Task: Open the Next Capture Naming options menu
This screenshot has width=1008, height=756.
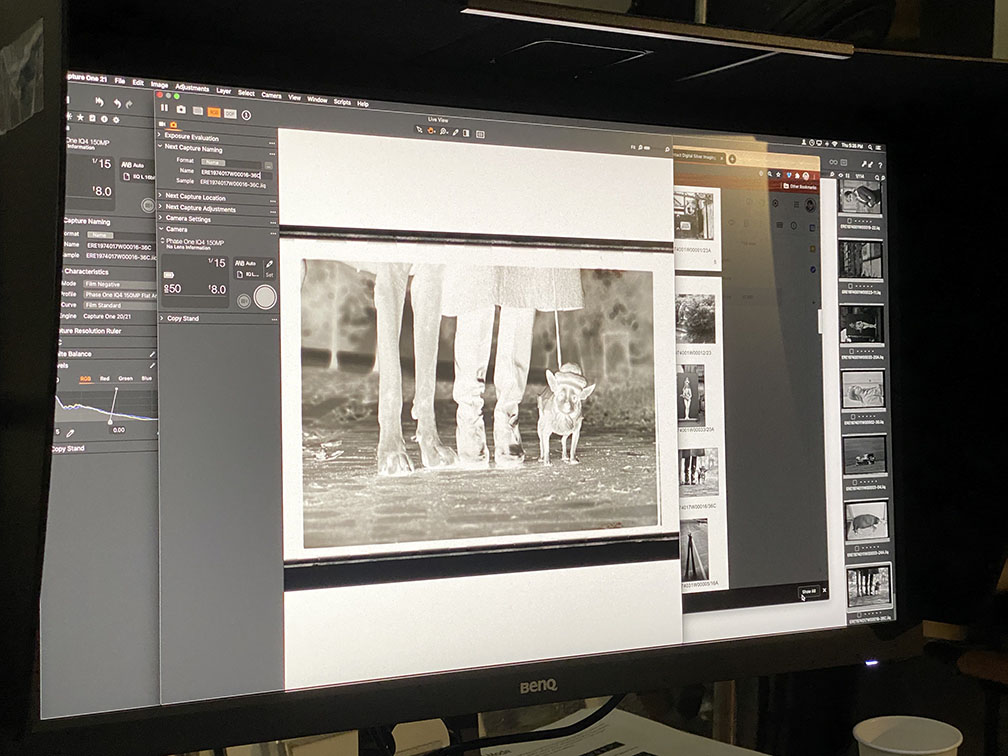Action: 273,154
